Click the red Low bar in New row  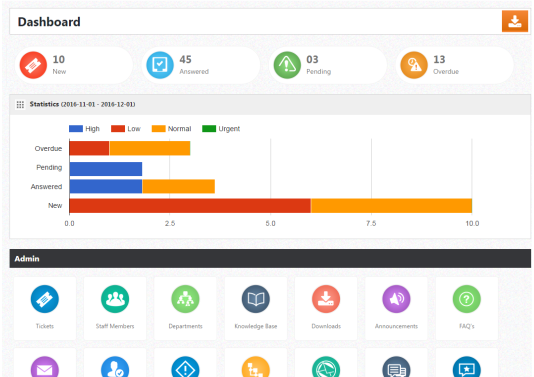(x=190, y=206)
